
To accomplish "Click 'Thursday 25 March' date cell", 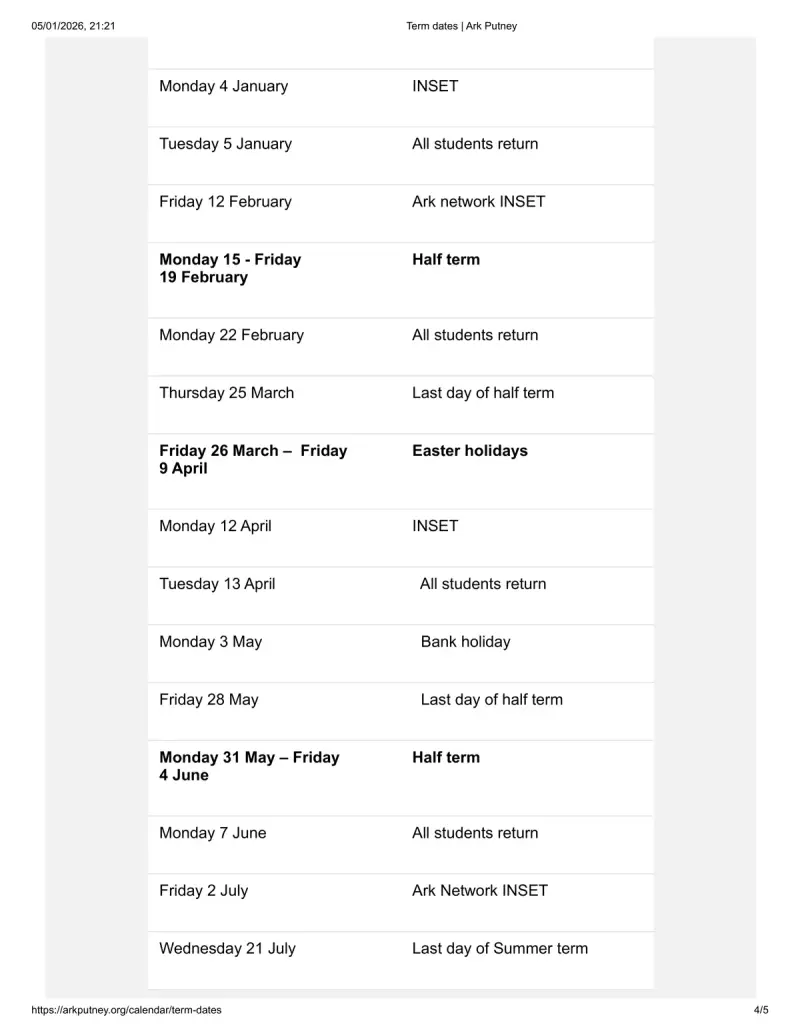I will coord(226,393).
